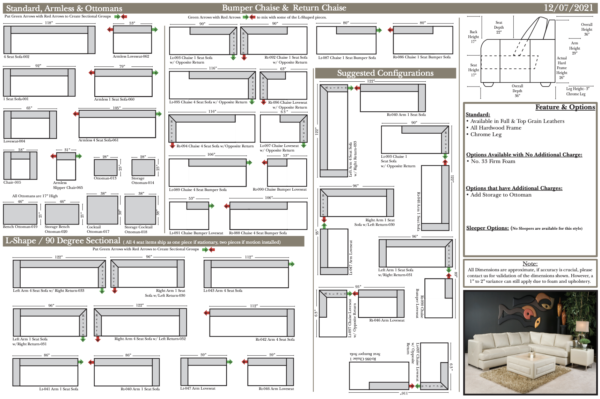Screen dimensions: 600x399
Task: Click green arrow on Armless Loveseat
Action: click(155, 29)
